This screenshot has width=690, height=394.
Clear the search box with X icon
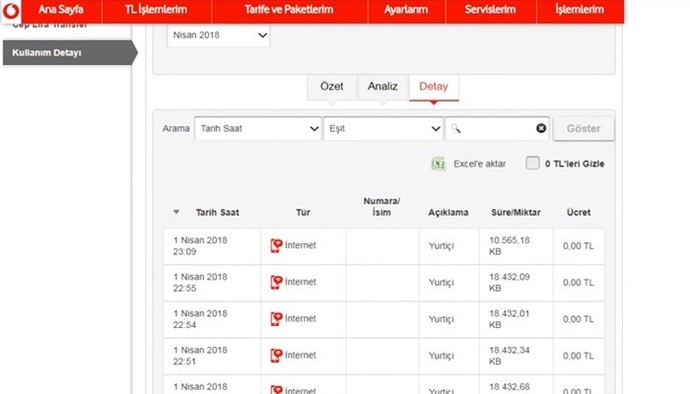click(x=541, y=128)
